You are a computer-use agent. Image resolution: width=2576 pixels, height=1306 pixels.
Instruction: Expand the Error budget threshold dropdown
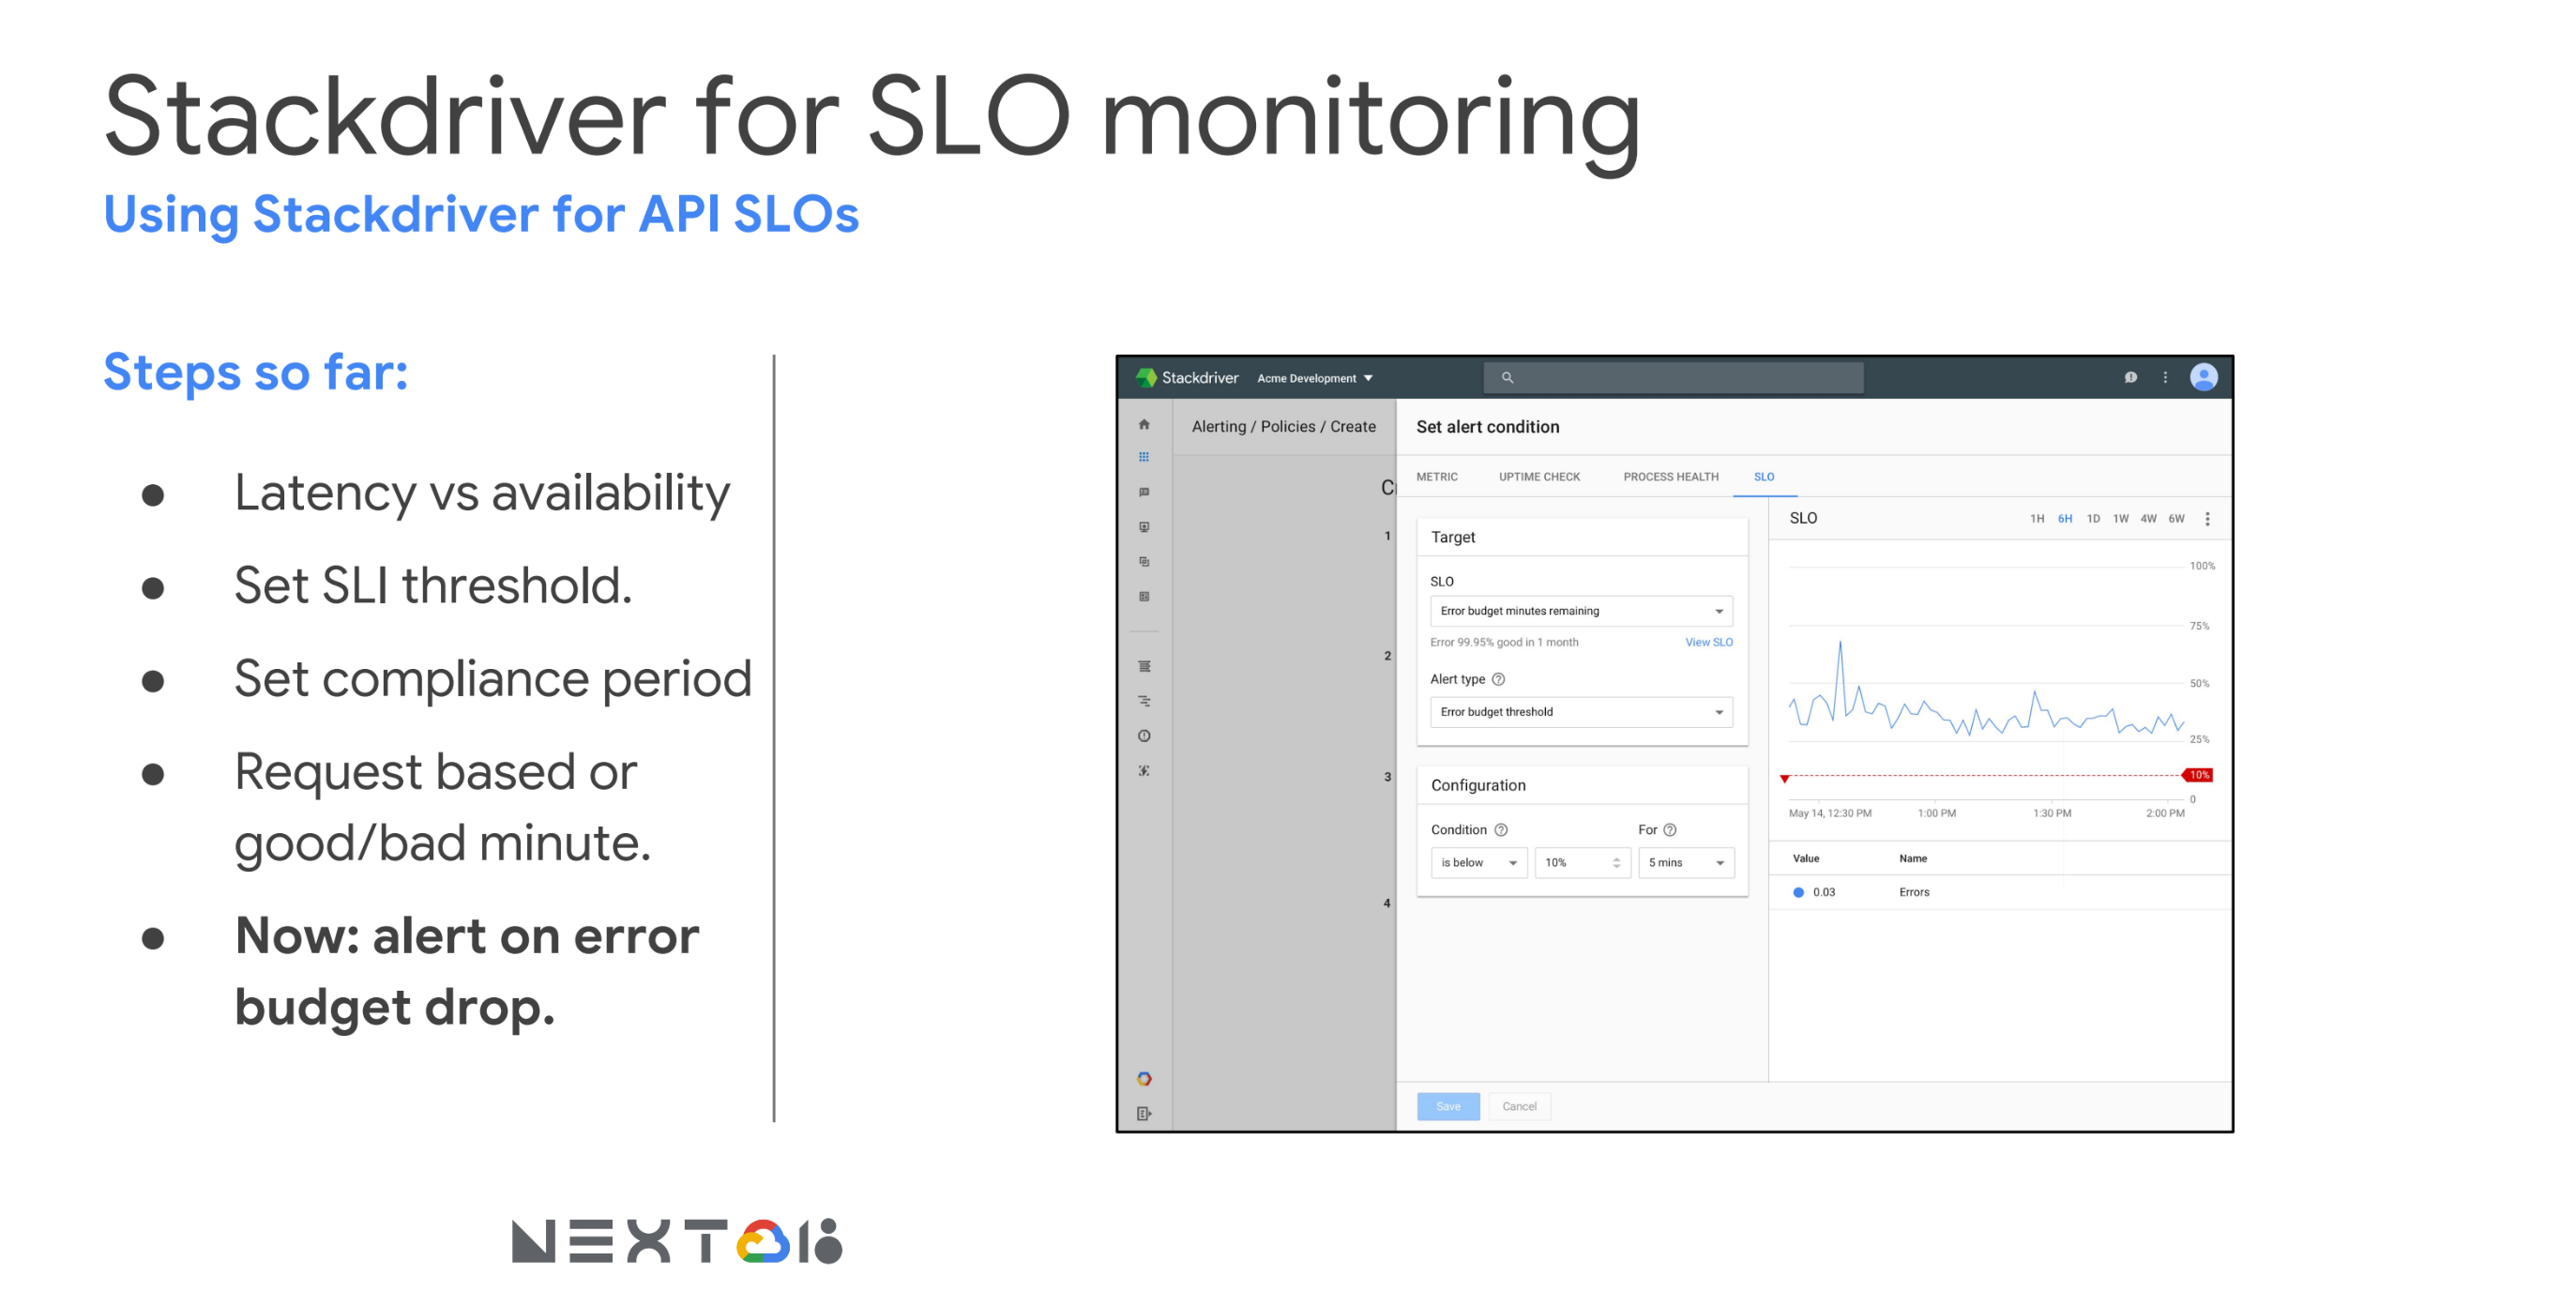(1580, 712)
